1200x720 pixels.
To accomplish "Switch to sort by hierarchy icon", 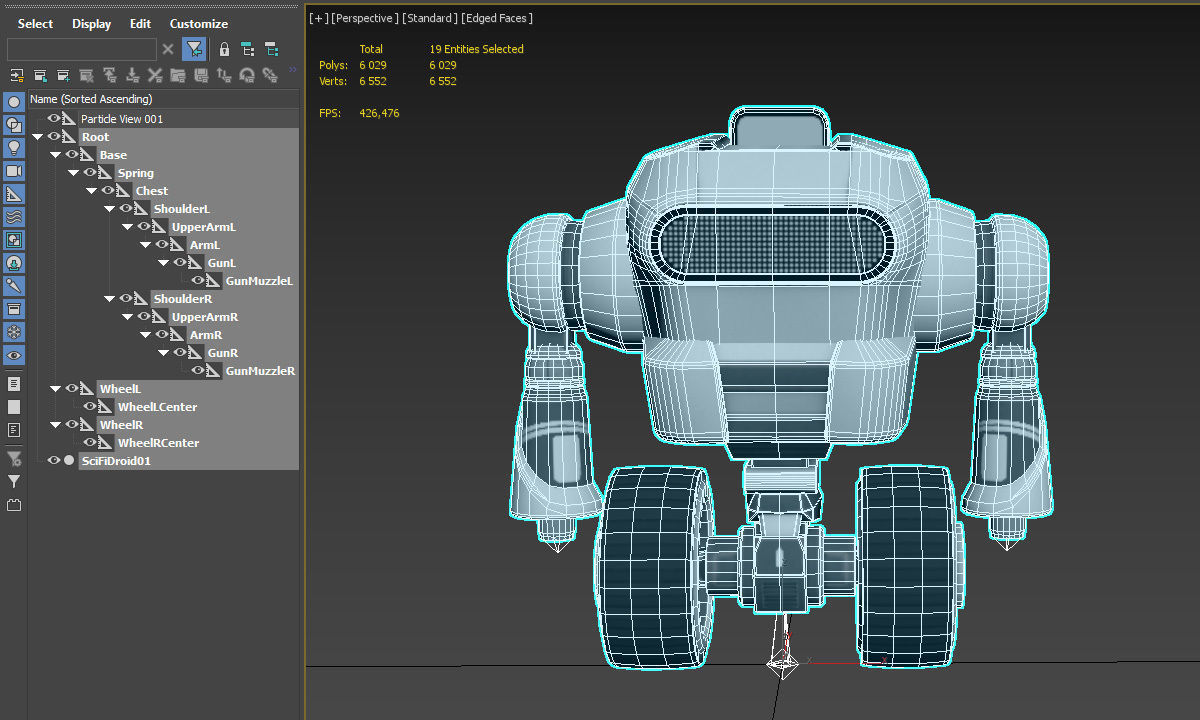I will click(x=247, y=49).
